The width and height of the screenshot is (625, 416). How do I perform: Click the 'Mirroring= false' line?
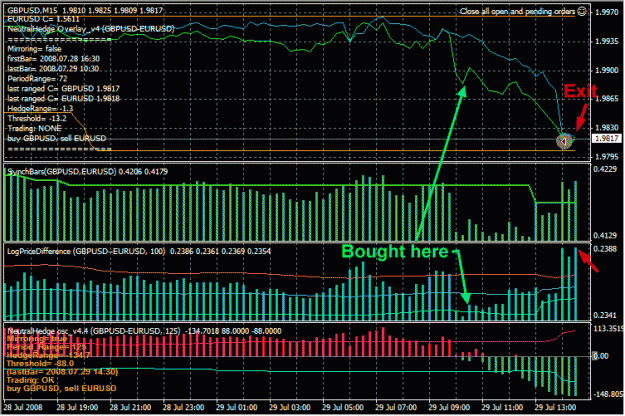[x=34, y=49]
